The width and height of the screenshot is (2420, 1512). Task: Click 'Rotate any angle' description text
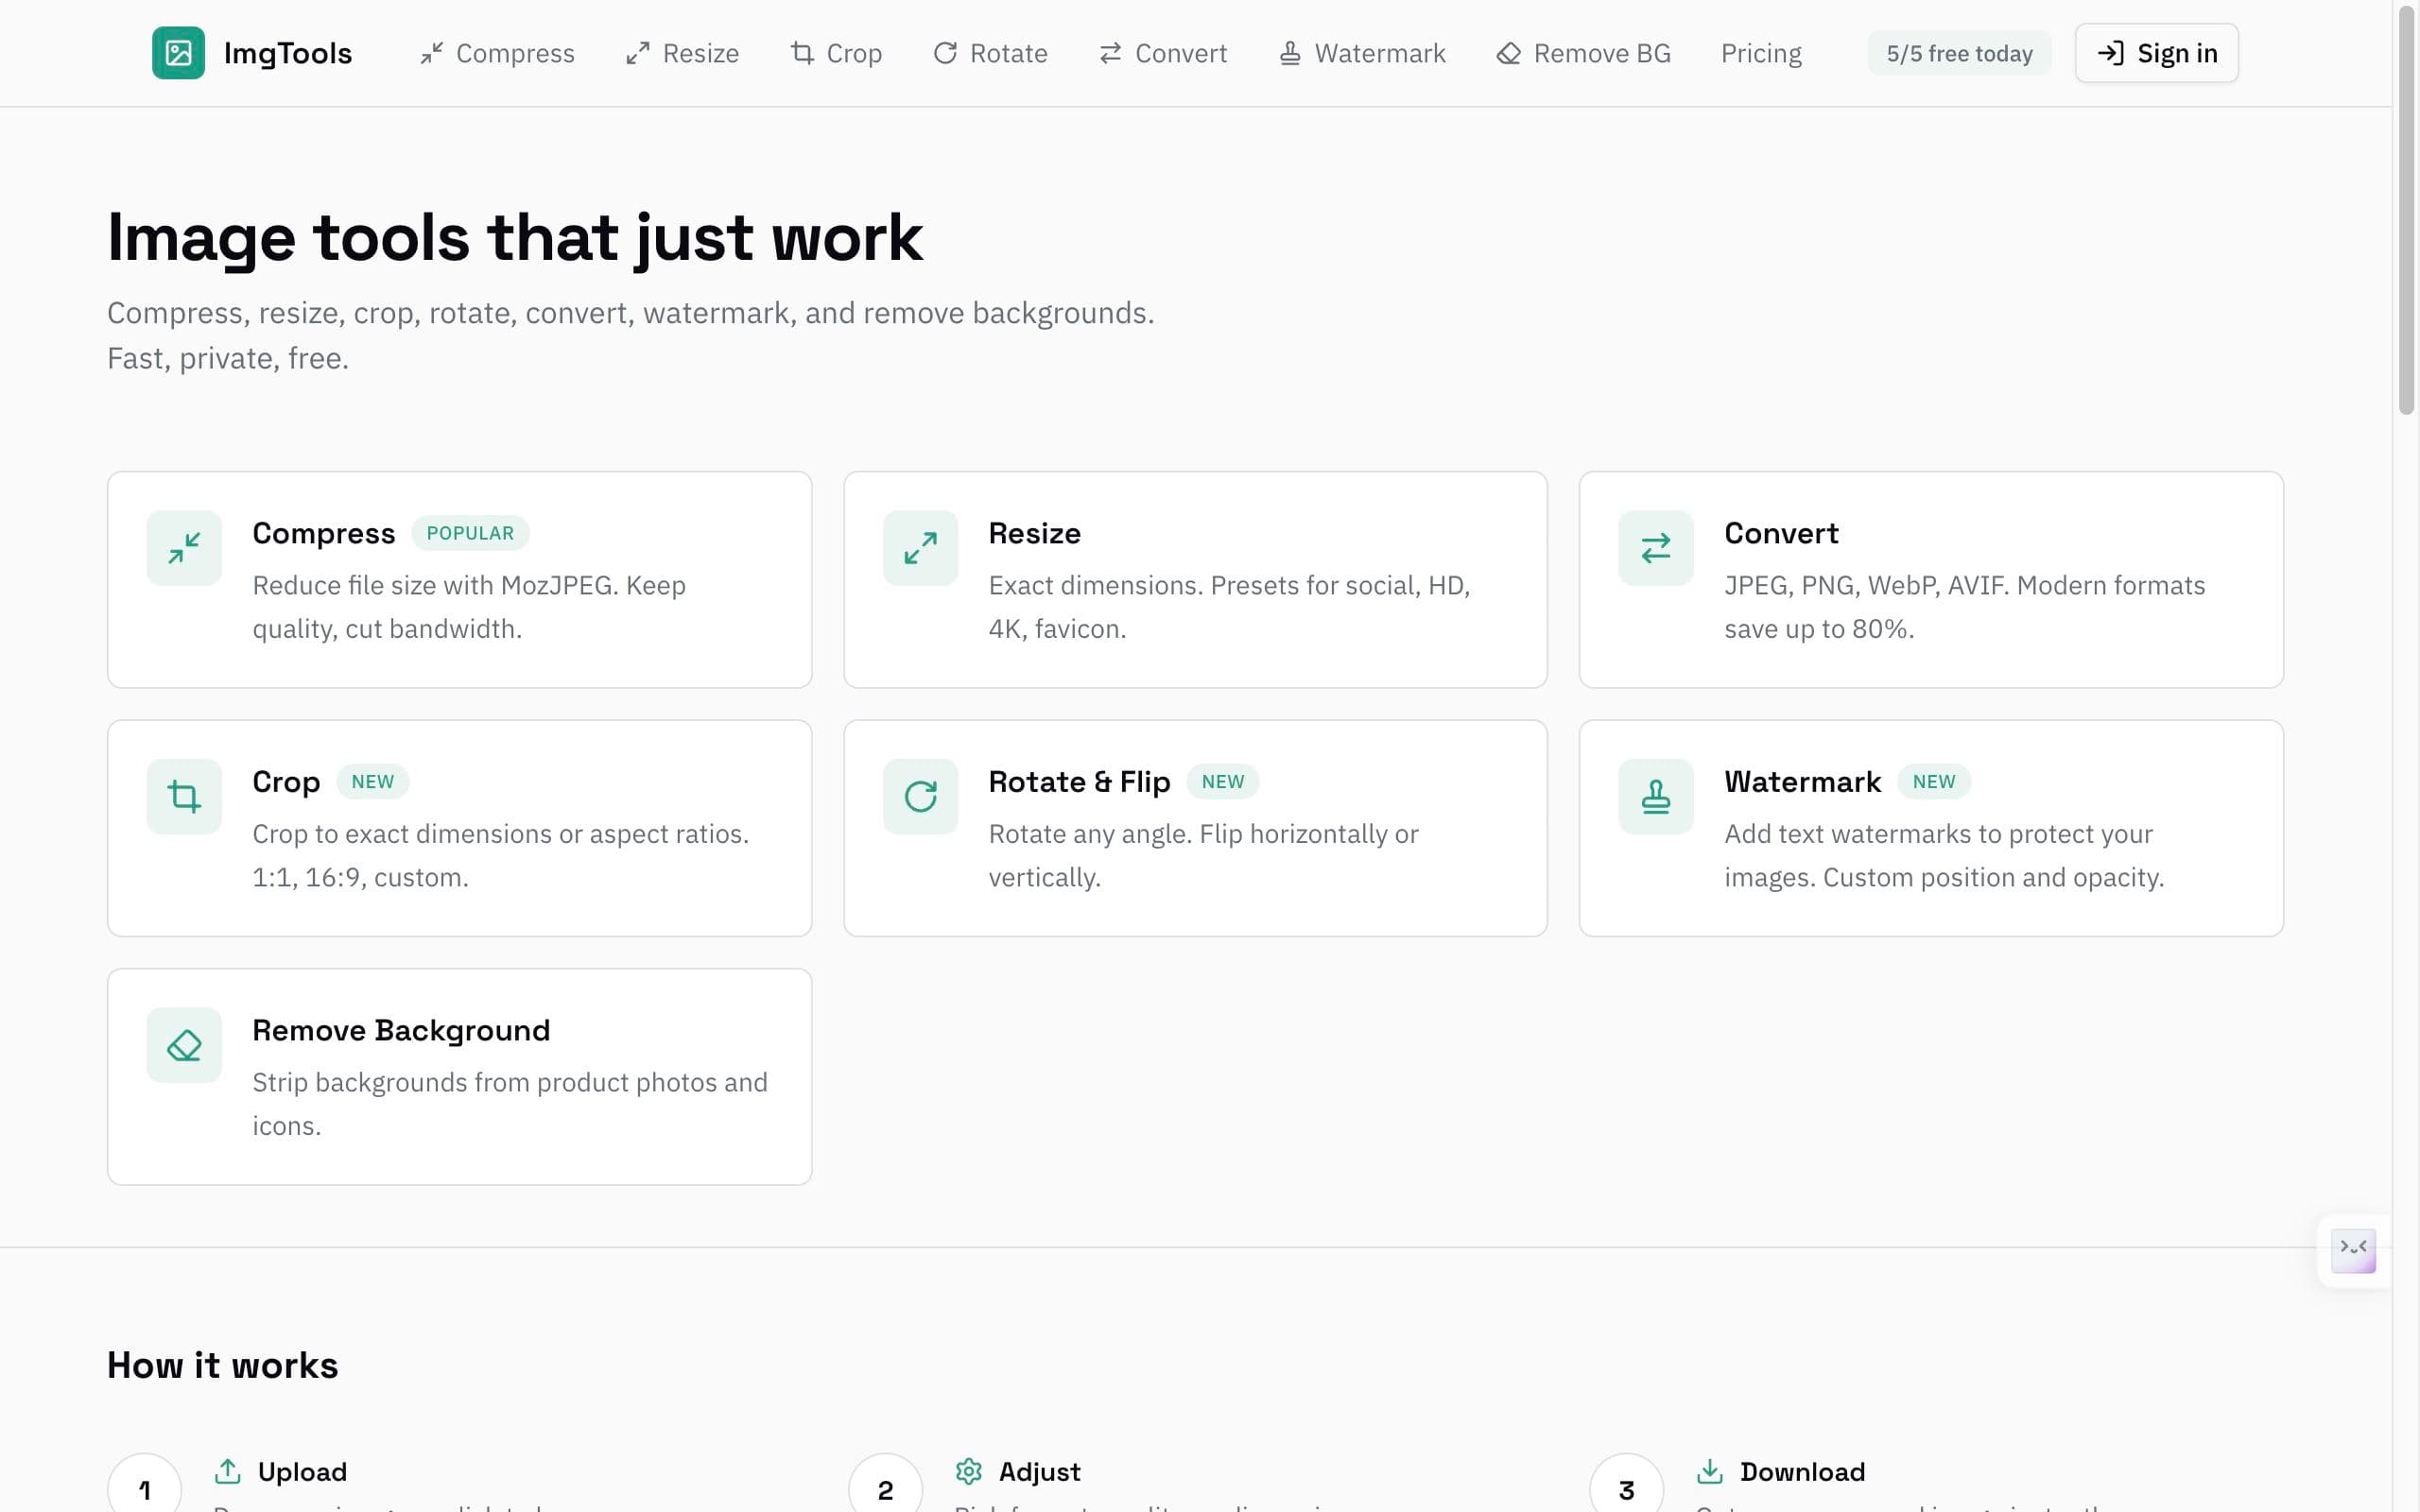point(1203,855)
